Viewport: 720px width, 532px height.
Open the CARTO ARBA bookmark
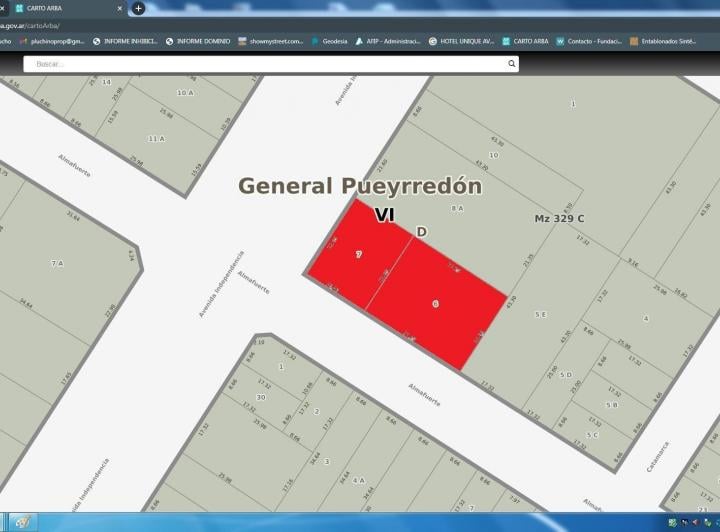point(525,41)
